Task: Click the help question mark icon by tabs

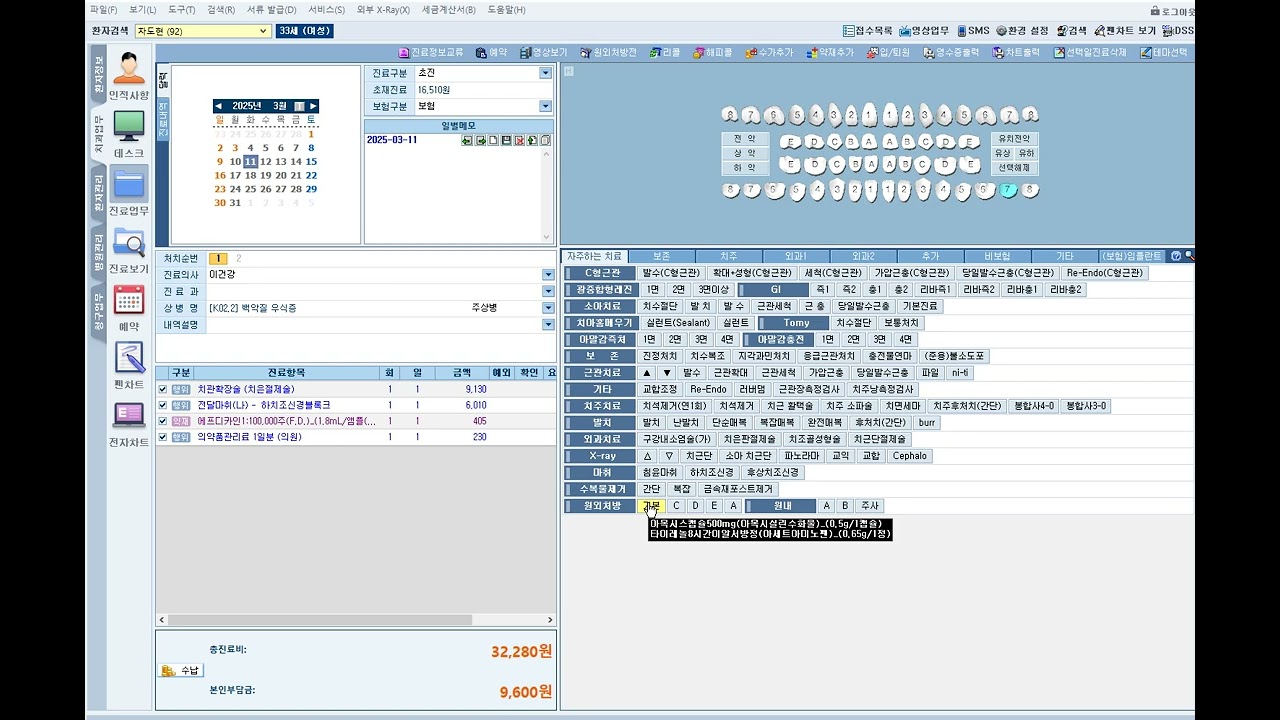Action: point(1176,256)
